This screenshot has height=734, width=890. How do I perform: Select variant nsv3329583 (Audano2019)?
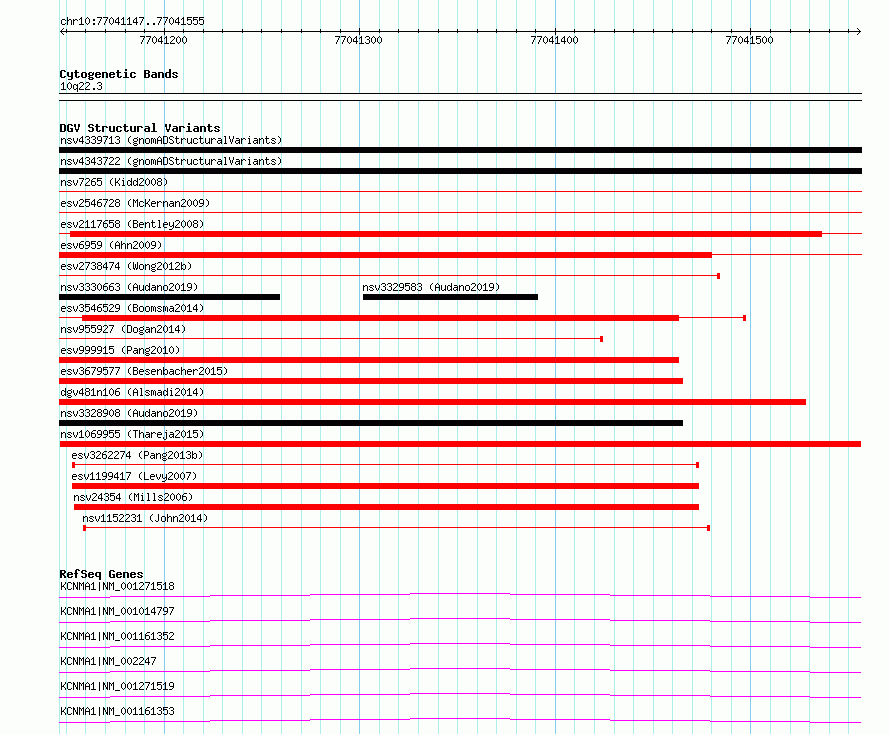pyautogui.click(x=431, y=287)
